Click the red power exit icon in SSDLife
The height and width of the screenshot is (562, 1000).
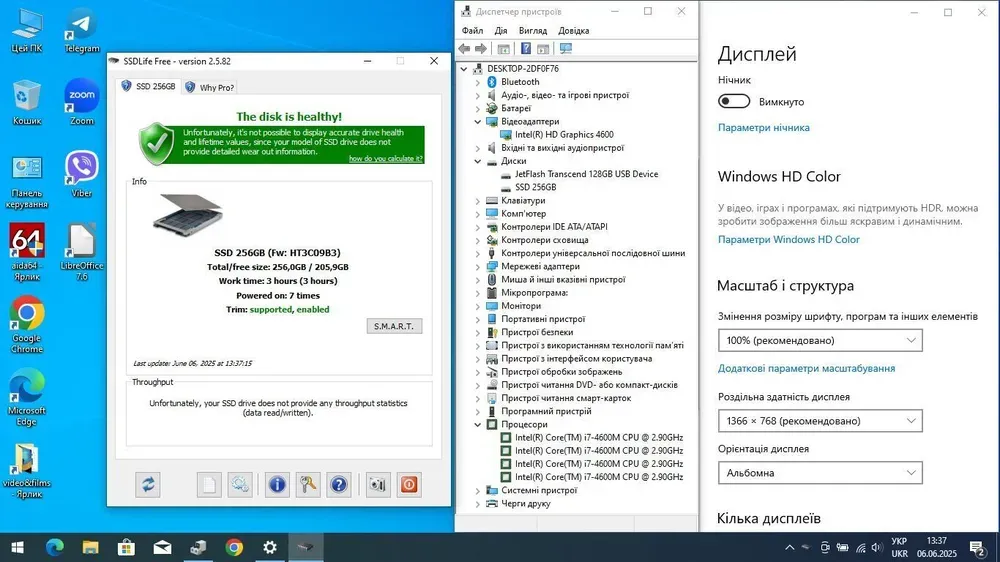408,485
